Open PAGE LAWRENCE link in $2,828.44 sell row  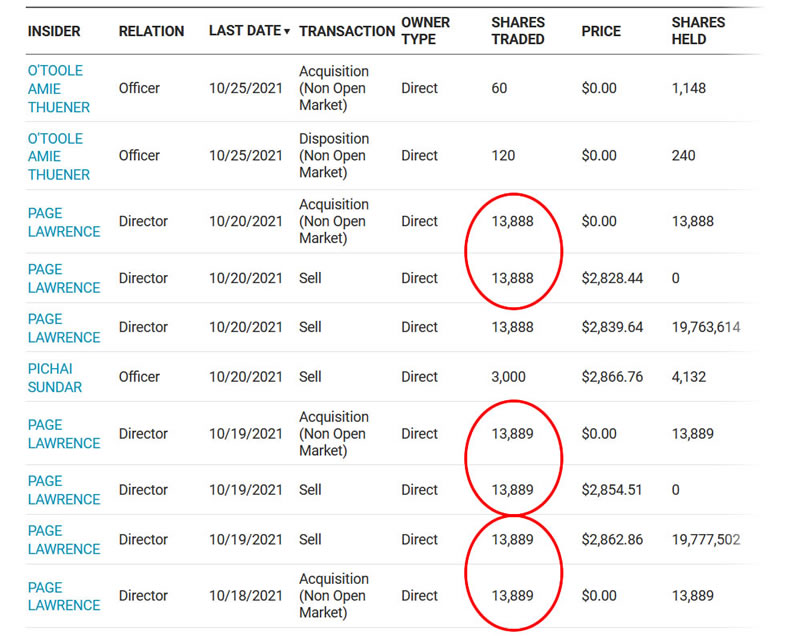tap(63, 278)
